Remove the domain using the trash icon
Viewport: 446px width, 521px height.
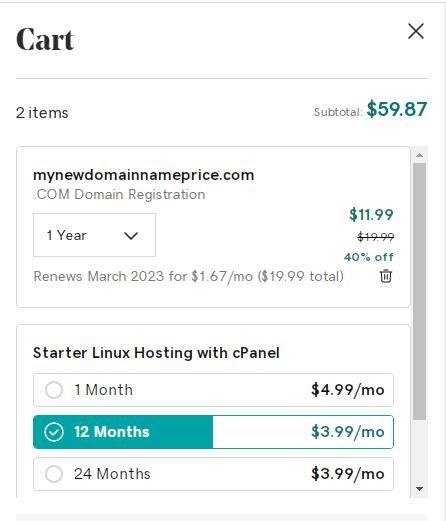coord(386,276)
